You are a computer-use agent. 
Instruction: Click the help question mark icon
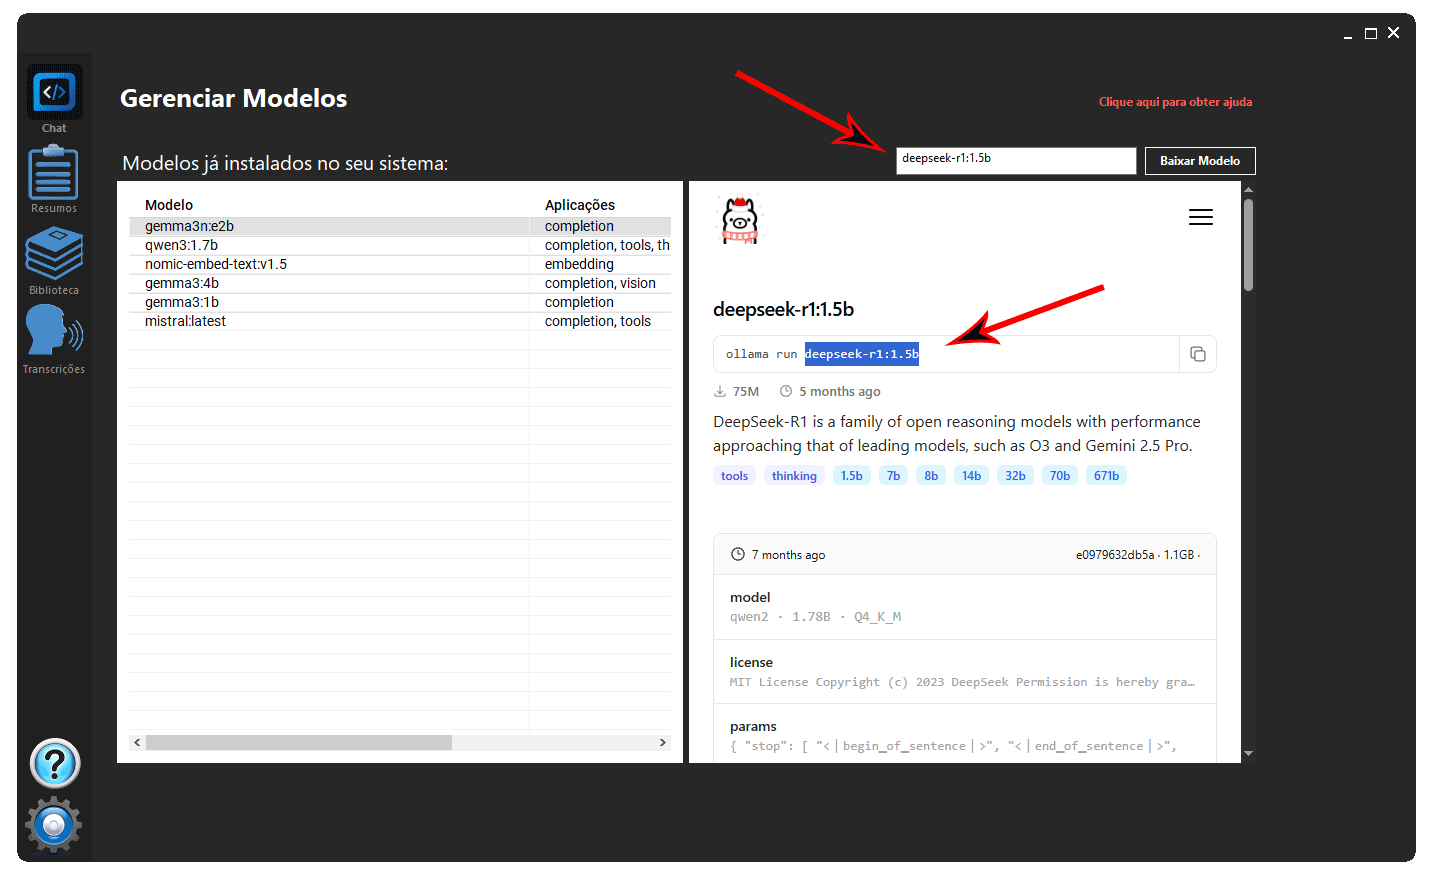[55, 764]
